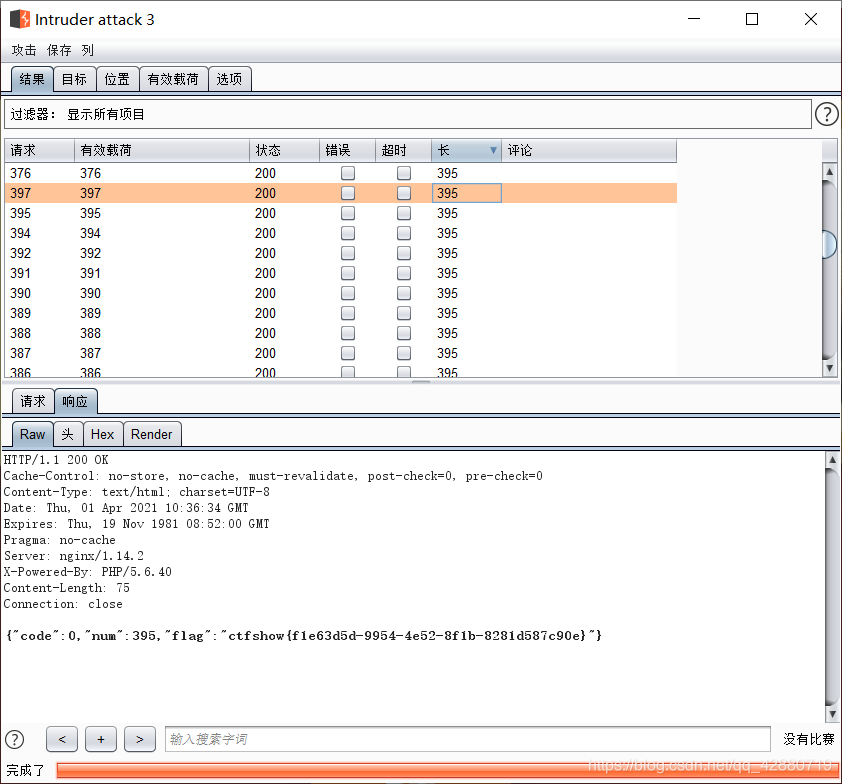This screenshot has height=784, width=842.
Task: Toggle timeout checkbox for request 376
Action: click(x=404, y=173)
